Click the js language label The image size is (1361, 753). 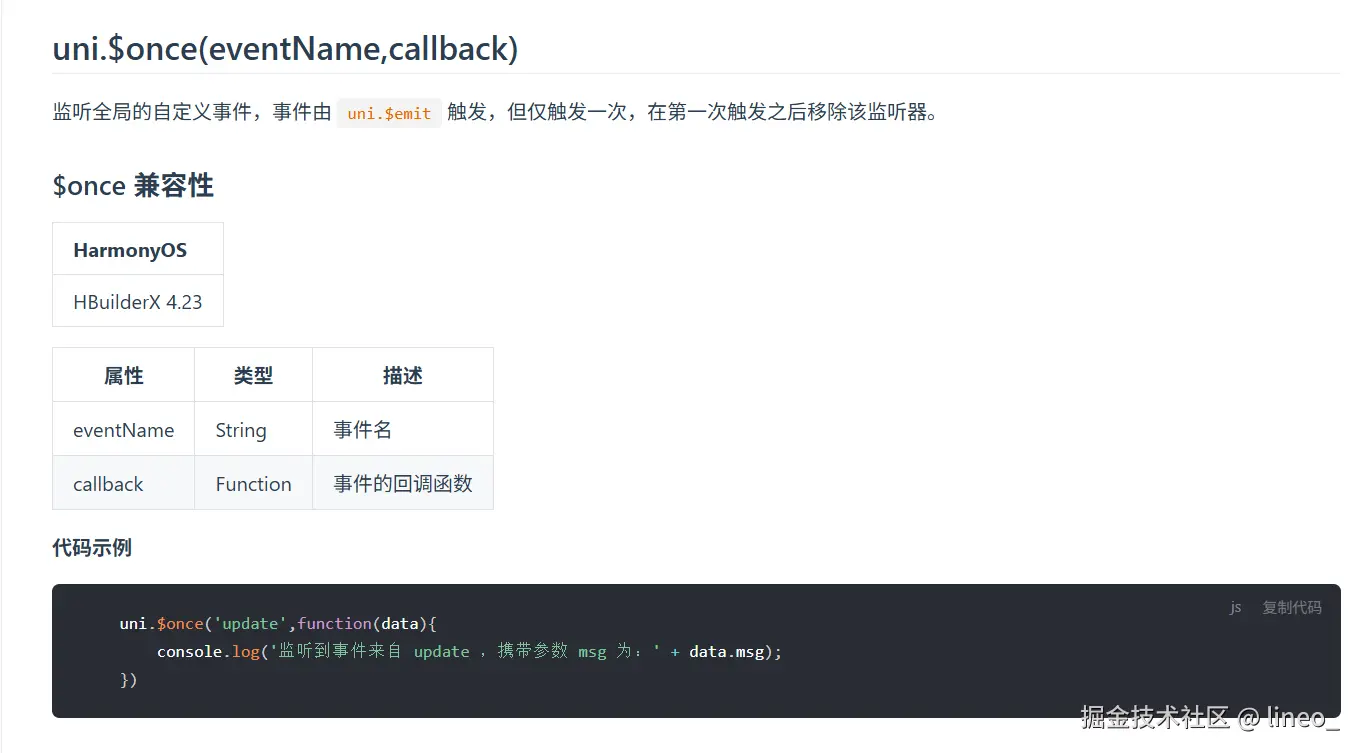click(x=1236, y=607)
